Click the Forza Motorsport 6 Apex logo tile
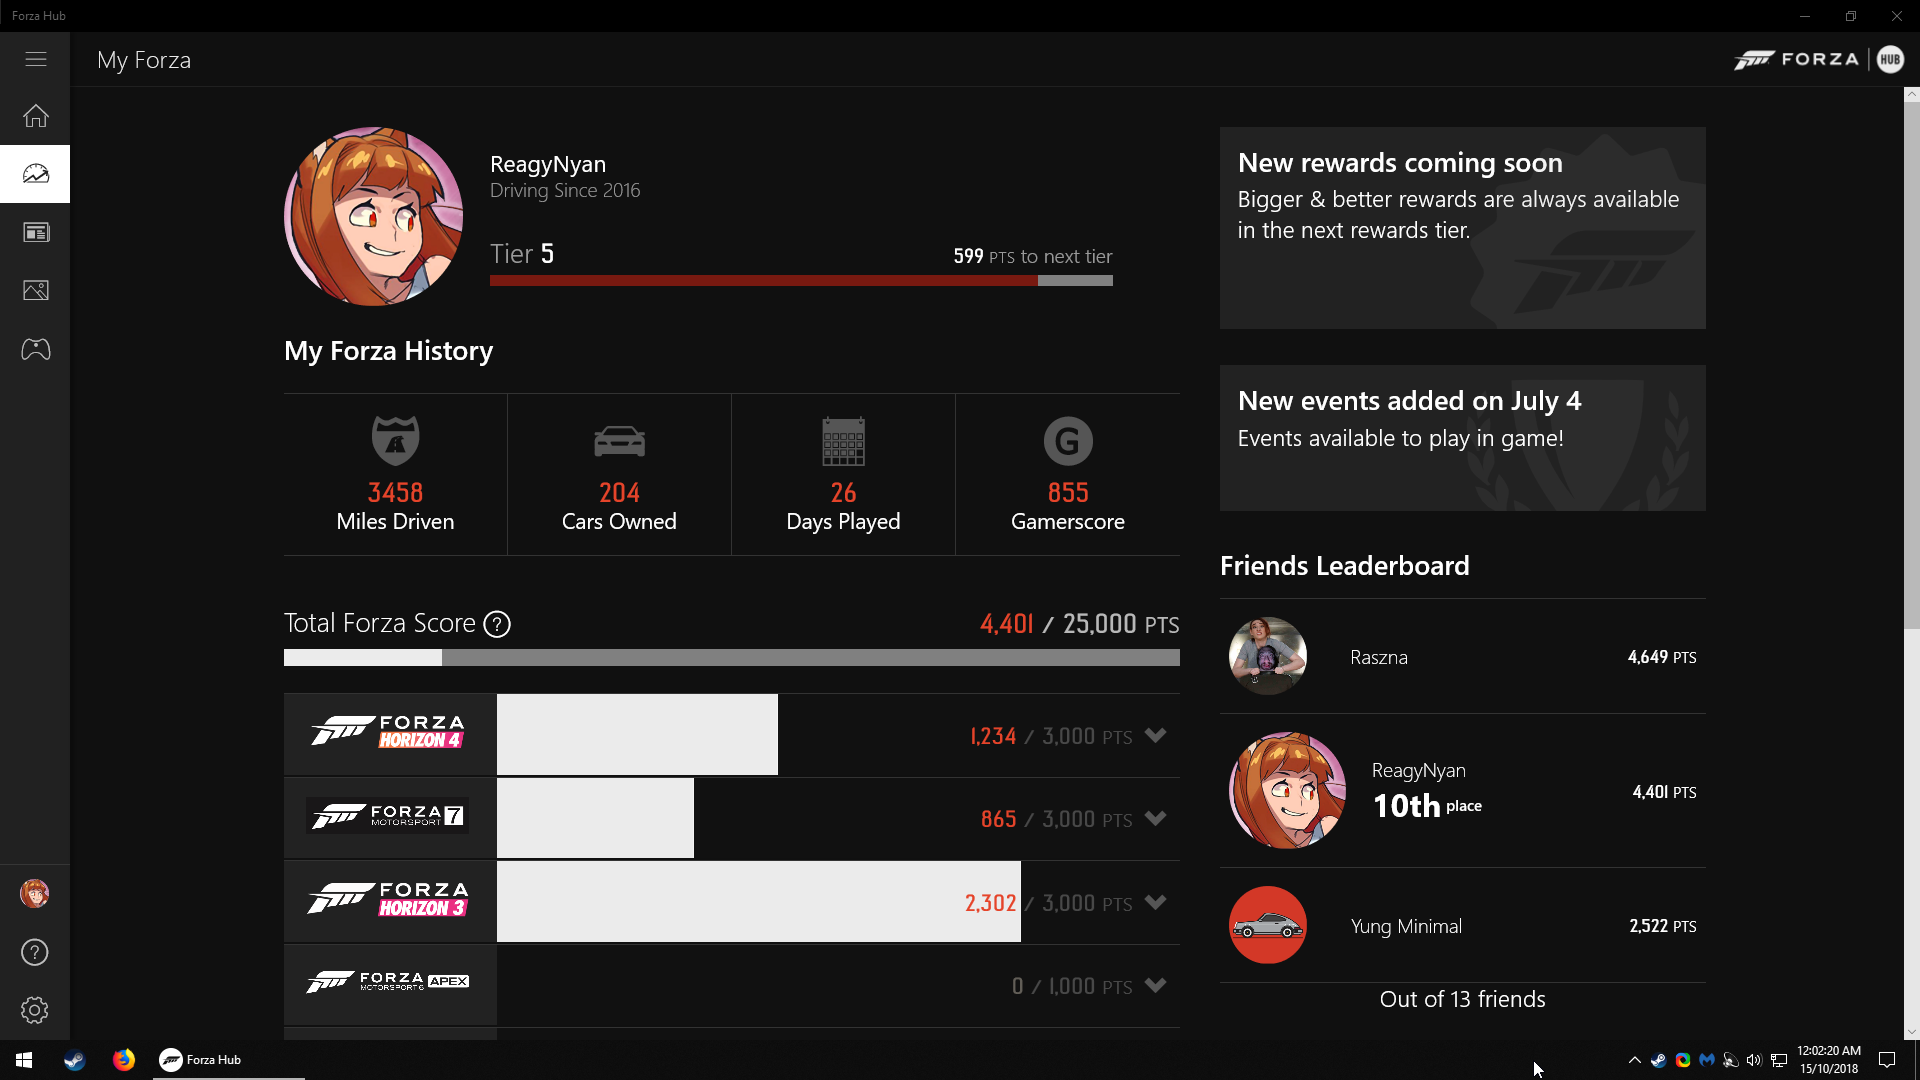This screenshot has width=1920, height=1080. (390, 983)
